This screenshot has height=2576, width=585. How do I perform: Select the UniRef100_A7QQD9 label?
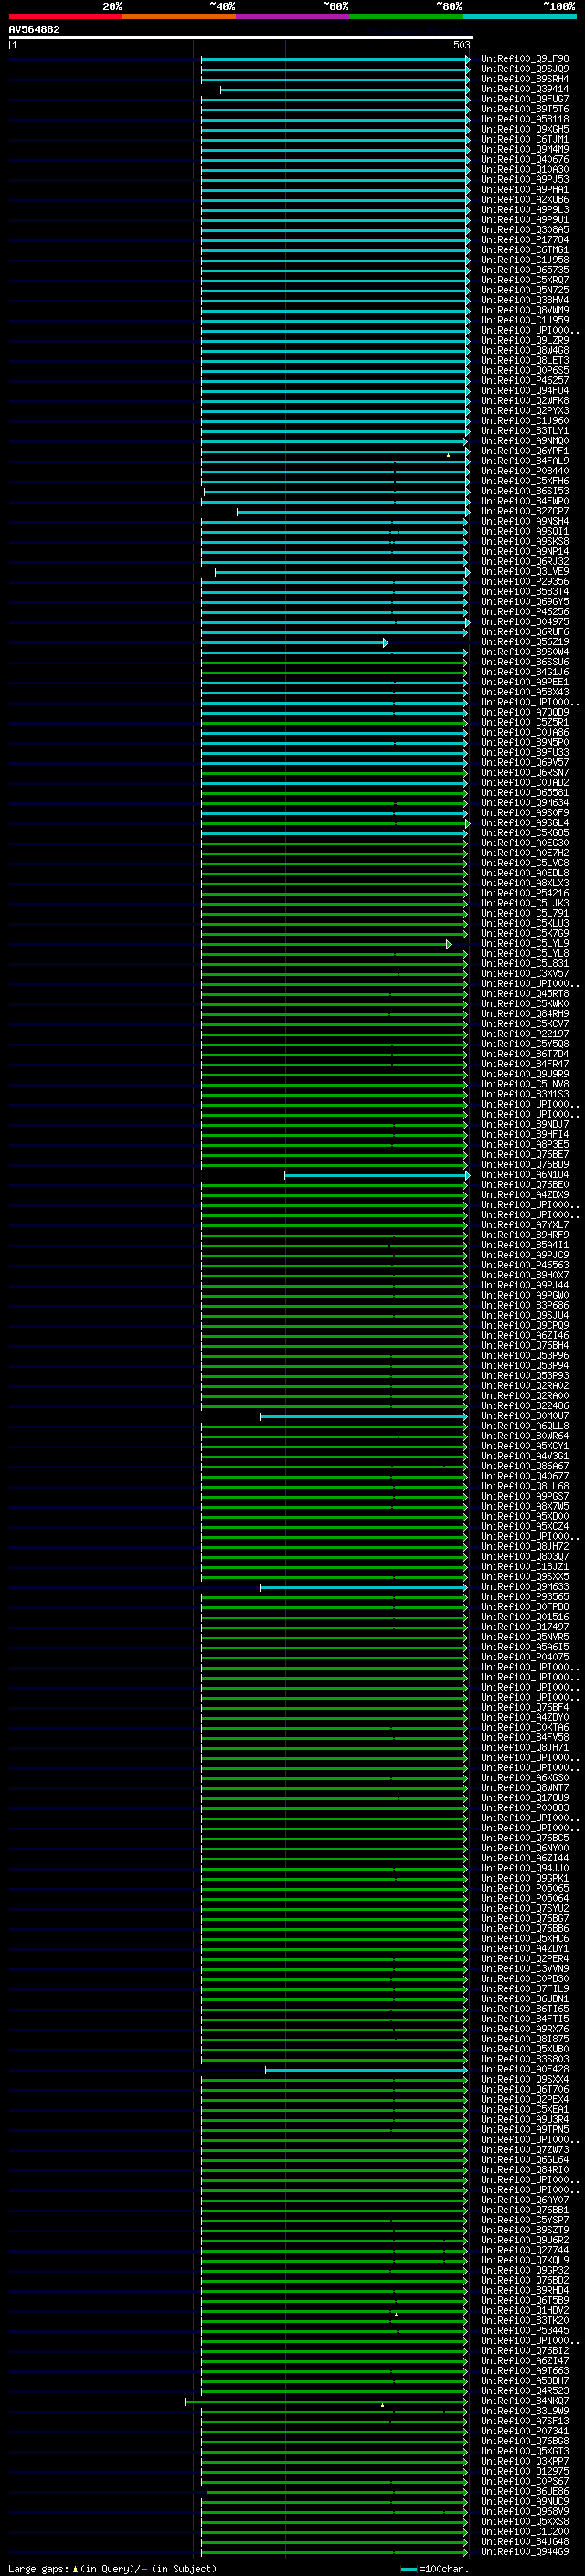pyautogui.click(x=525, y=712)
